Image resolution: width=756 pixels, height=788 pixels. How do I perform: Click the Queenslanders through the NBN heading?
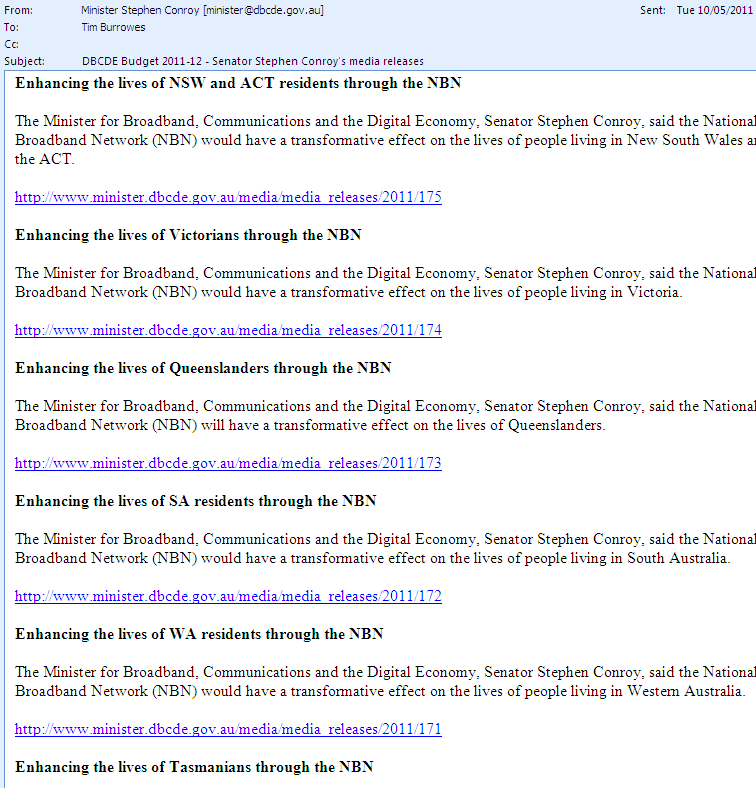coord(203,368)
